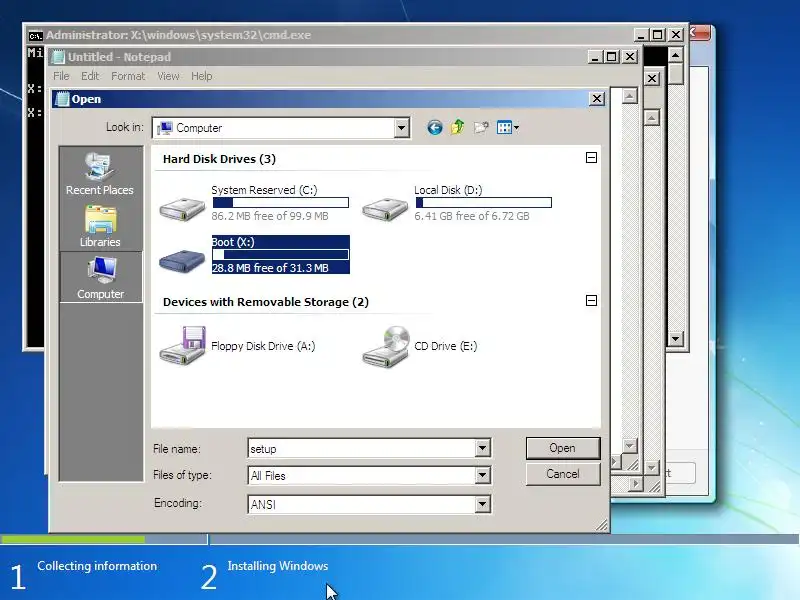Open the Notepad File menu
The width and height of the screenshot is (800, 600).
61,76
